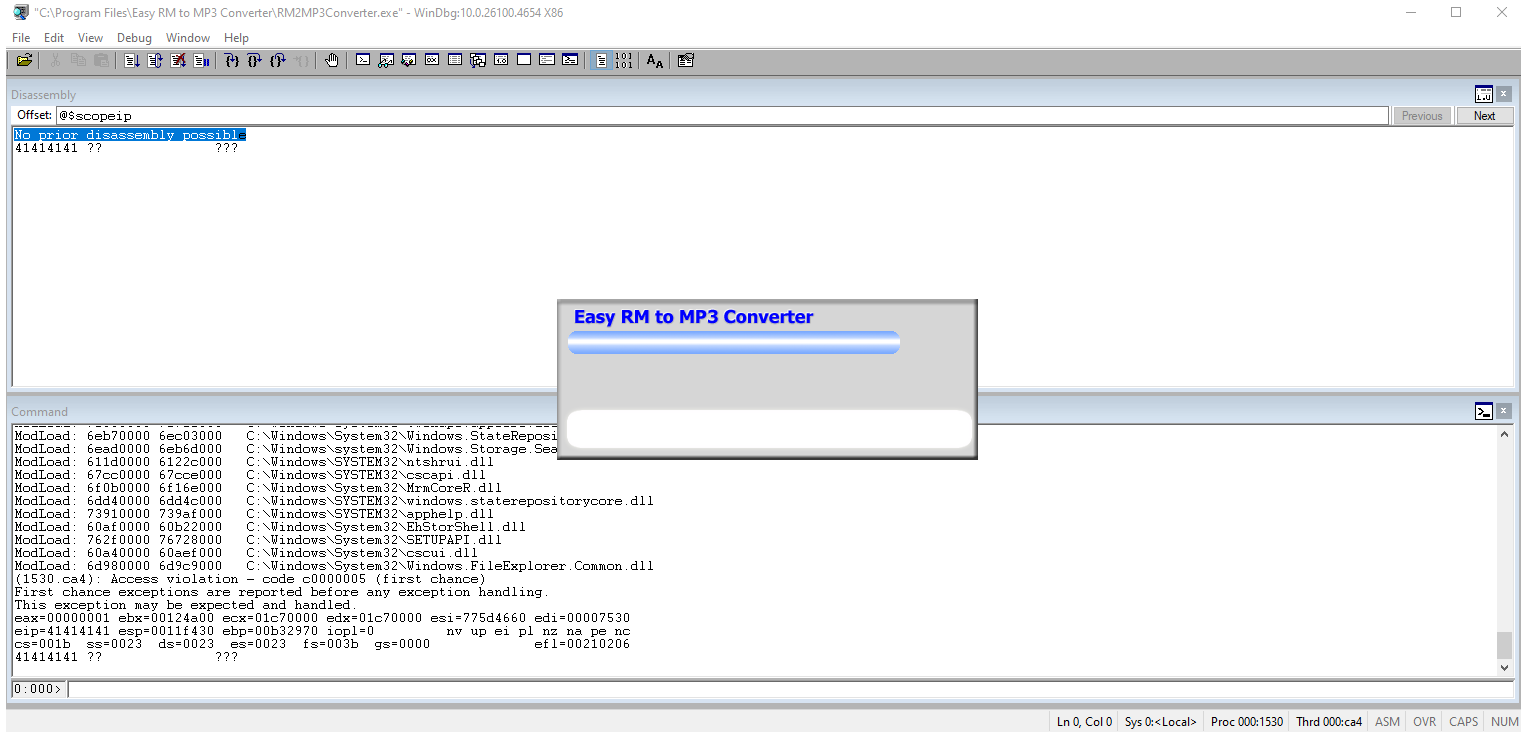Click the Step Over braces icon
1521x732 pixels.
255,61
